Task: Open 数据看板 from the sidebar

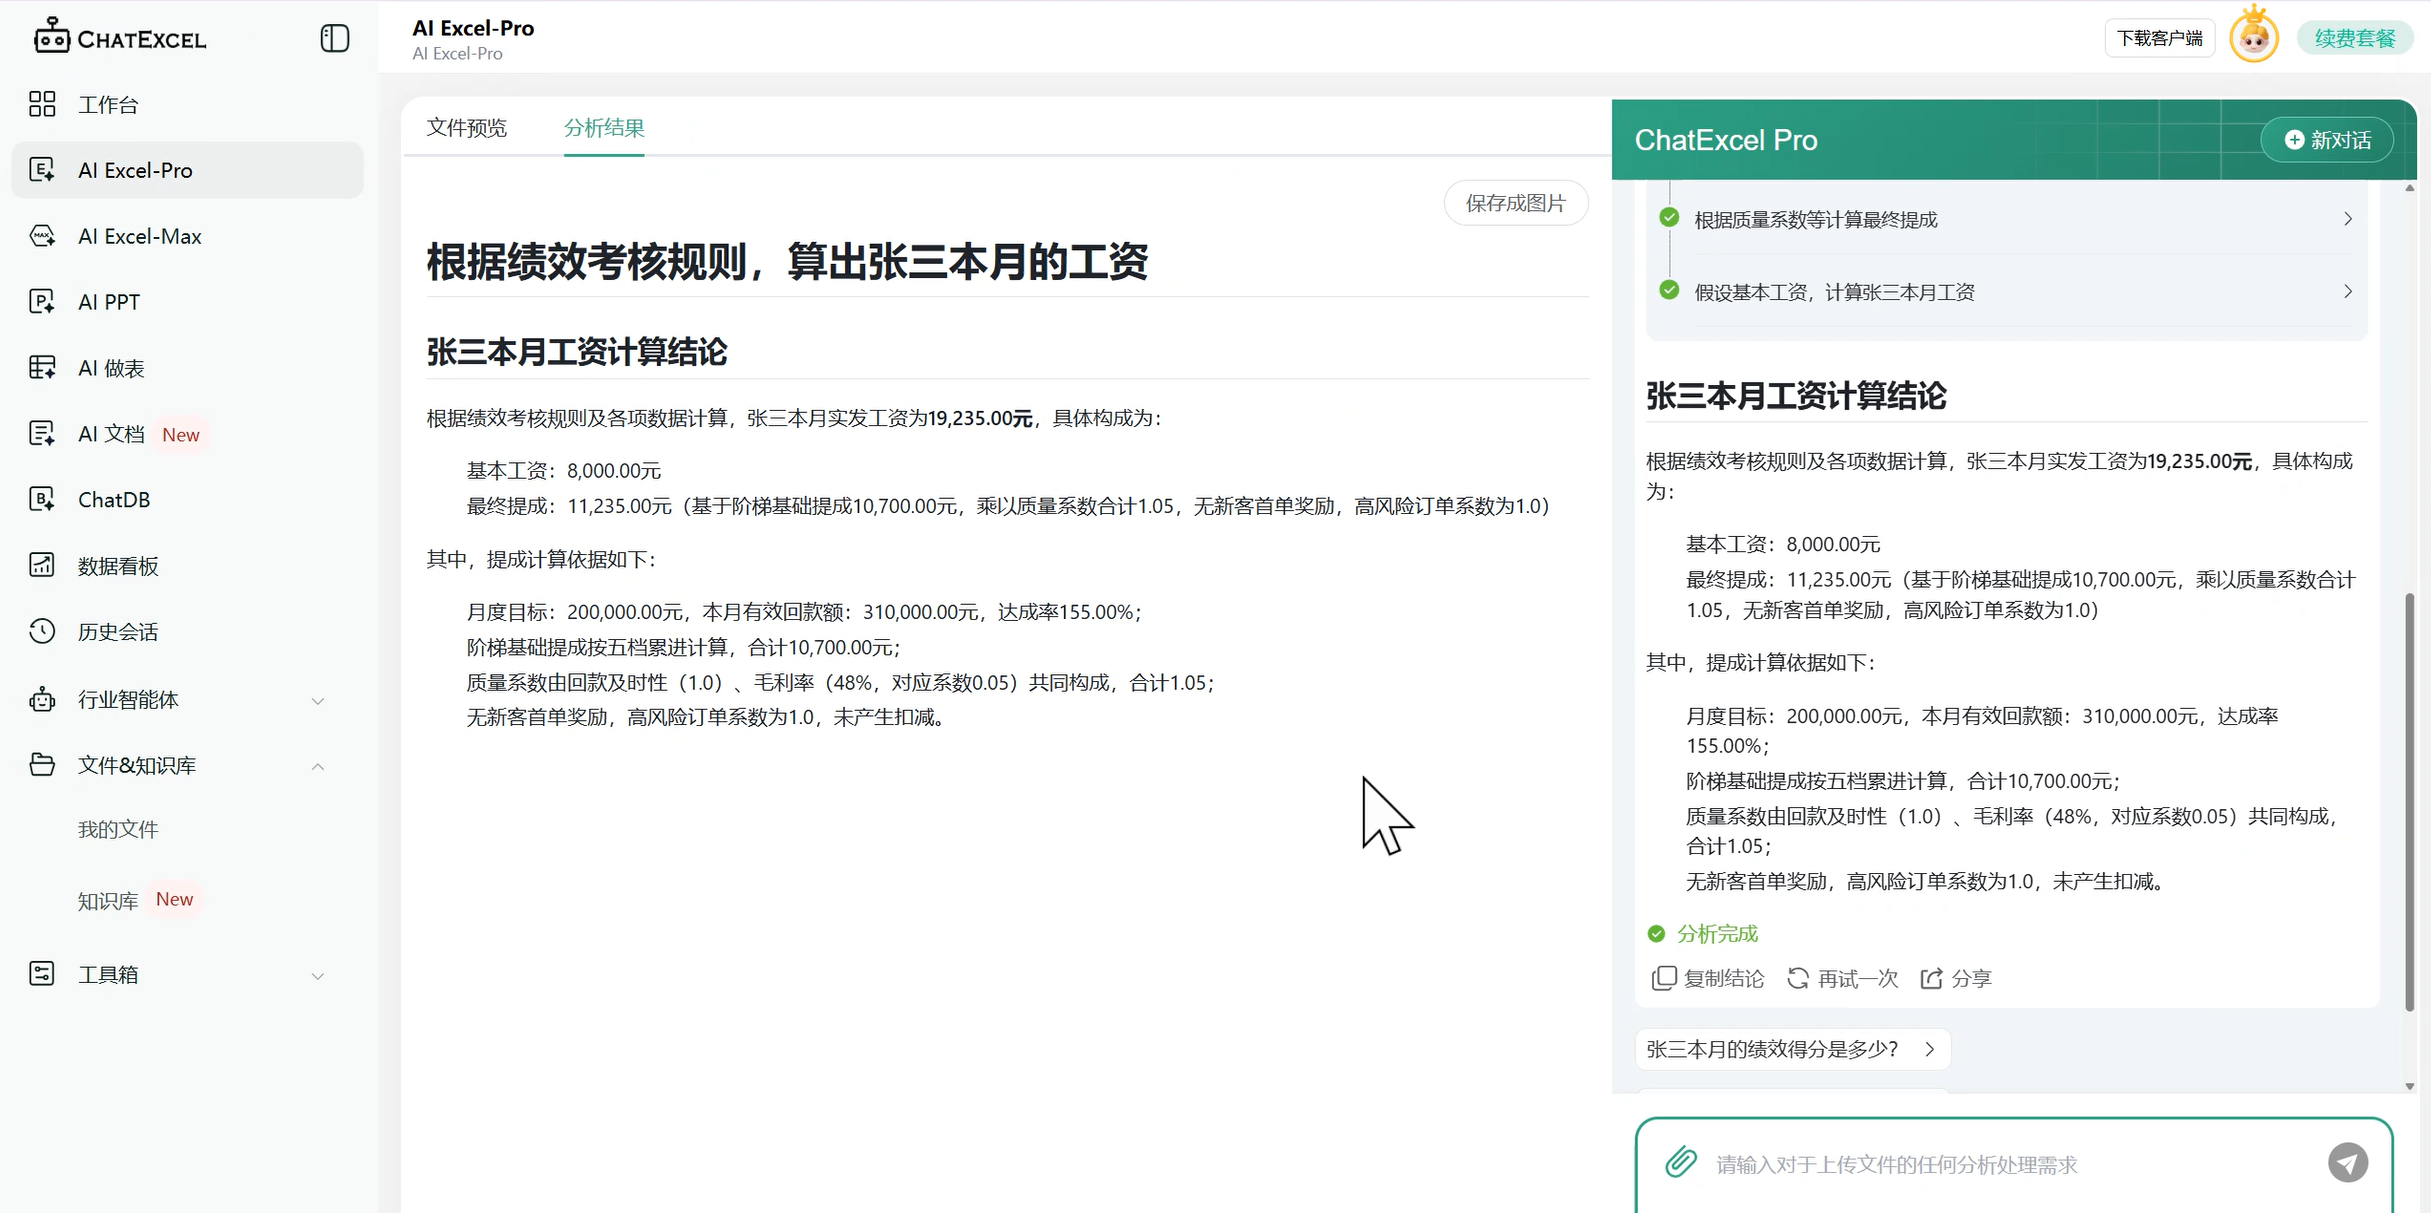Action: pyautogui.click(x=187, y=566)
